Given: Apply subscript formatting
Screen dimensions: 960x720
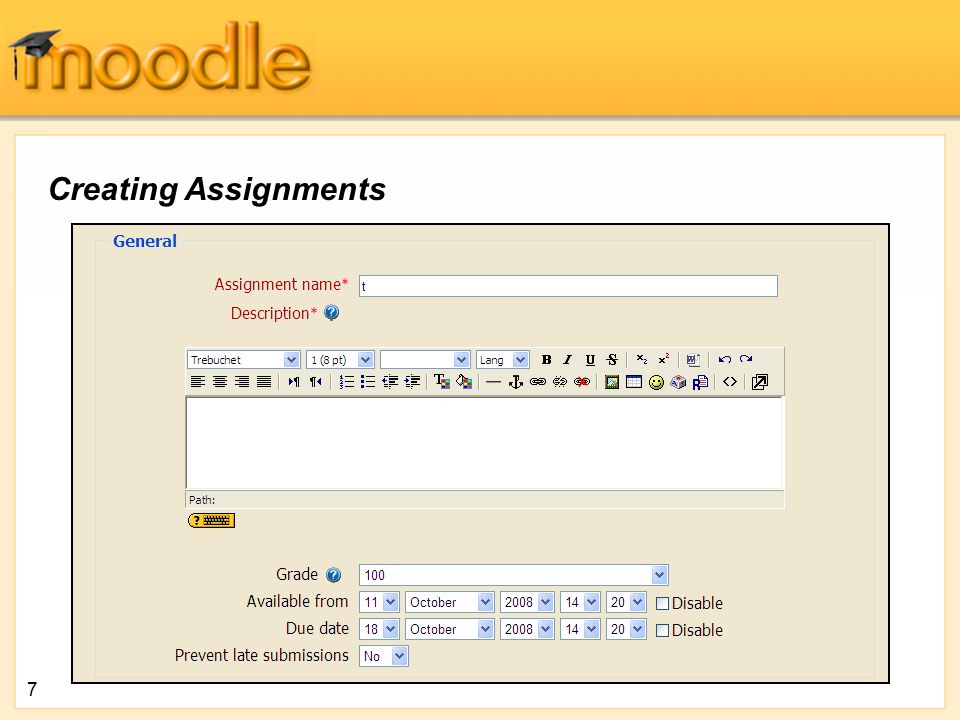Looking at the screenshot, I should pos(641,360).
